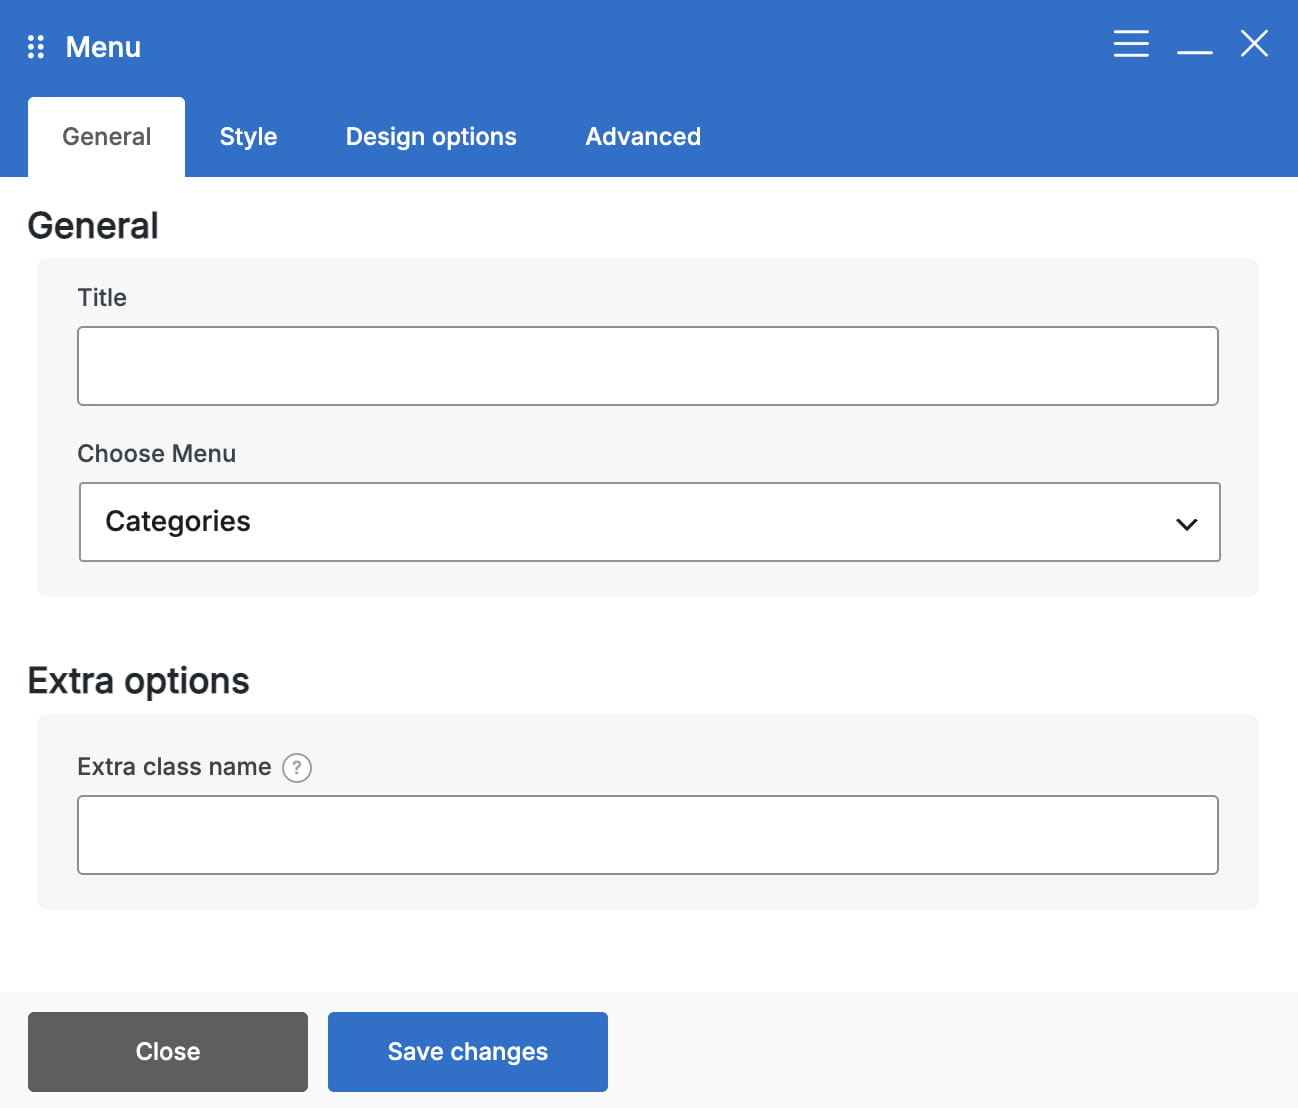Focus the Extra class name input
The image size is (1298, 1108).
pos(648,835)
